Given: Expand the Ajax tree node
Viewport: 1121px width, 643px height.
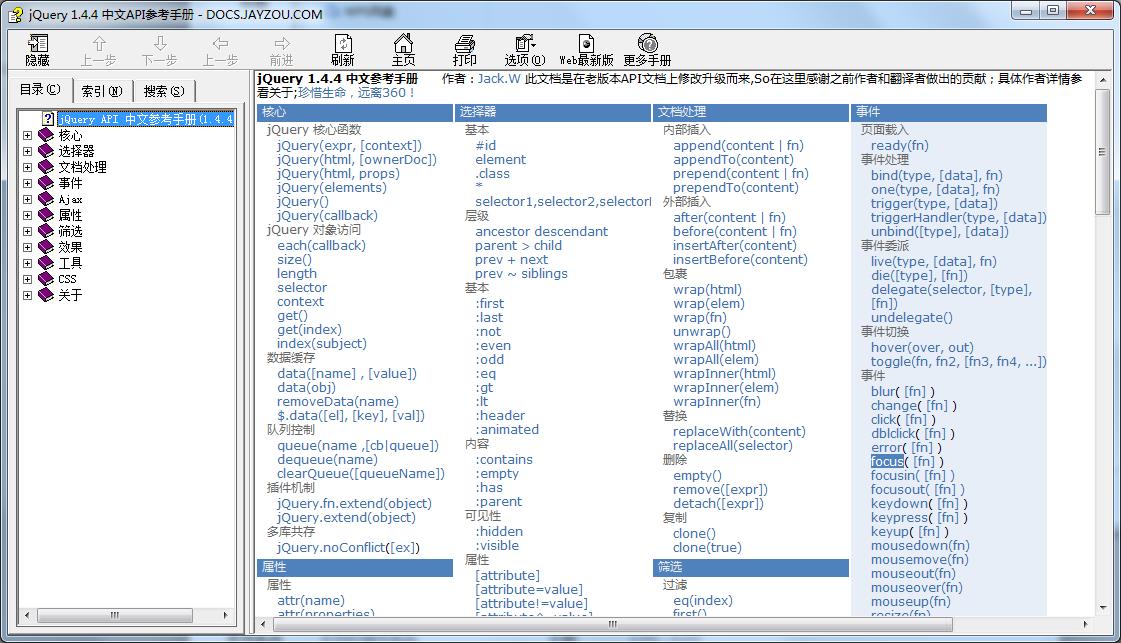Looking at the screenshot, I should (27, 200).
